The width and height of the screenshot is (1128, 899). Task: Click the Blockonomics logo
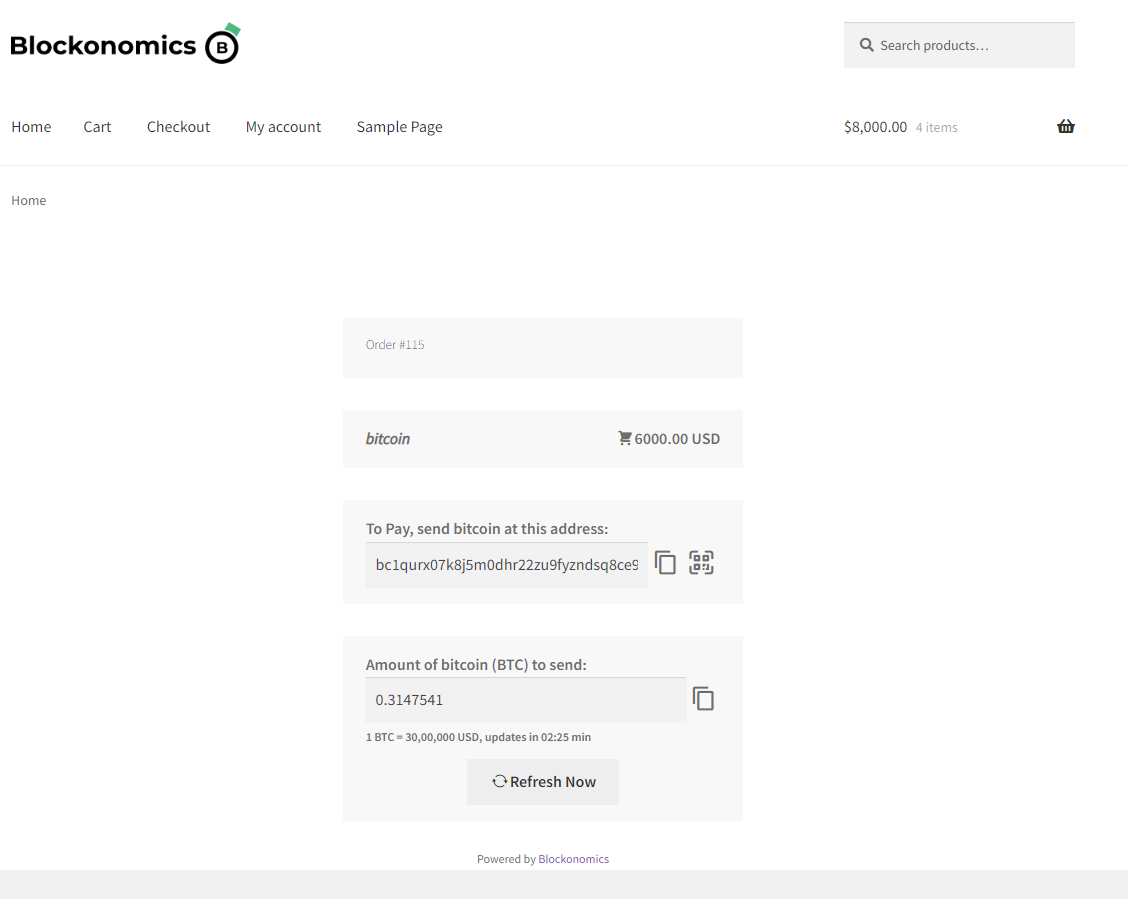point(125,44)
